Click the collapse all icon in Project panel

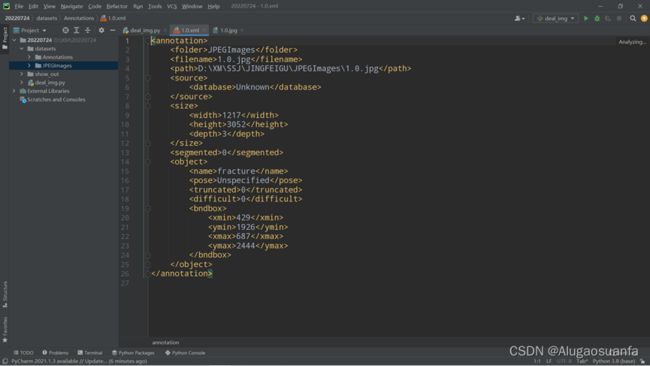87,30
